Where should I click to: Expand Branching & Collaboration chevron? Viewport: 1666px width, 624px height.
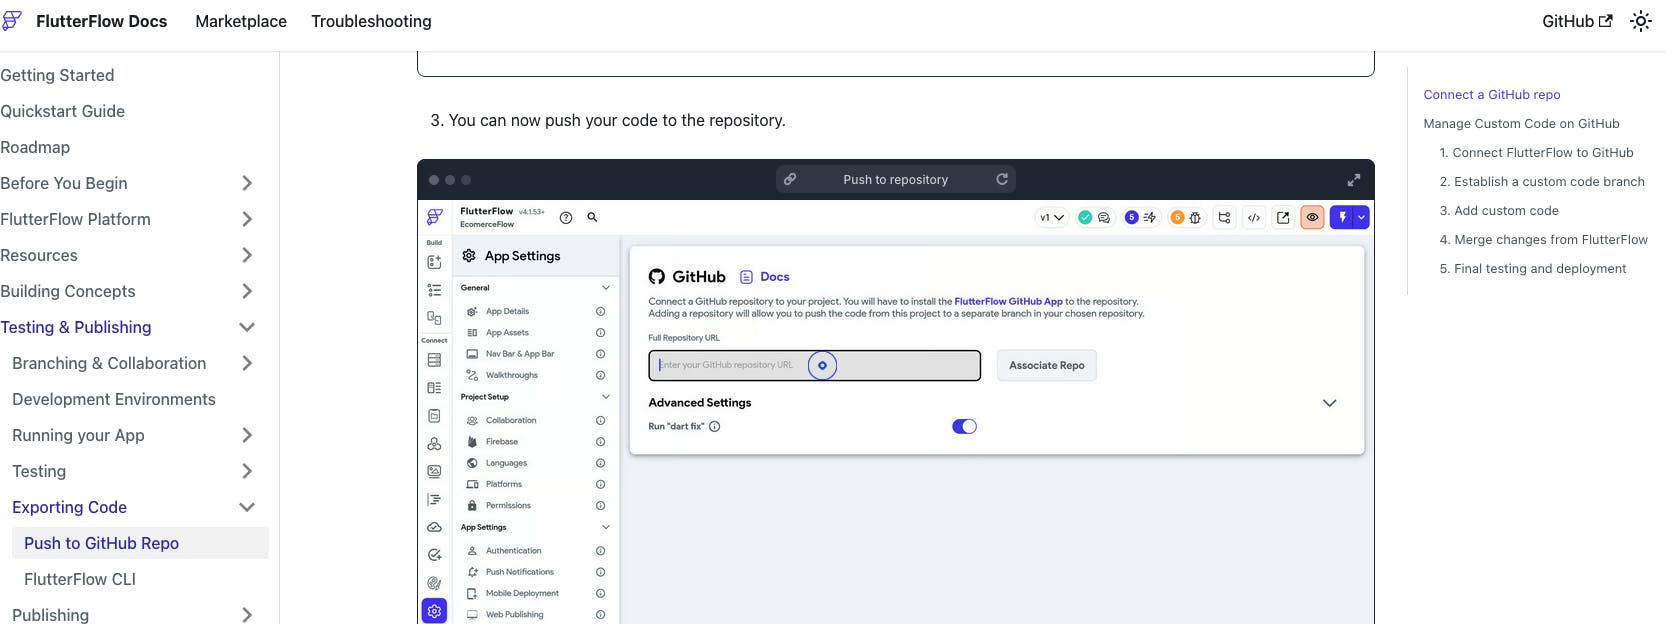pos(247,363)
